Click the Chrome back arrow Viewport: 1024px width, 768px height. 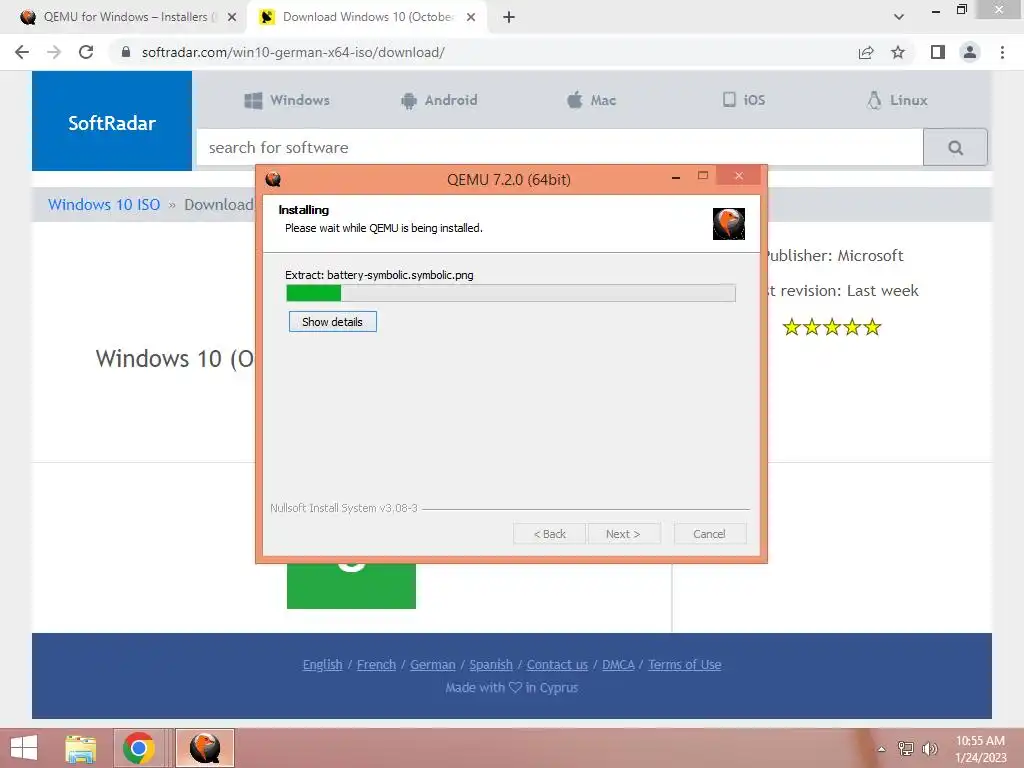pos(22,52)
